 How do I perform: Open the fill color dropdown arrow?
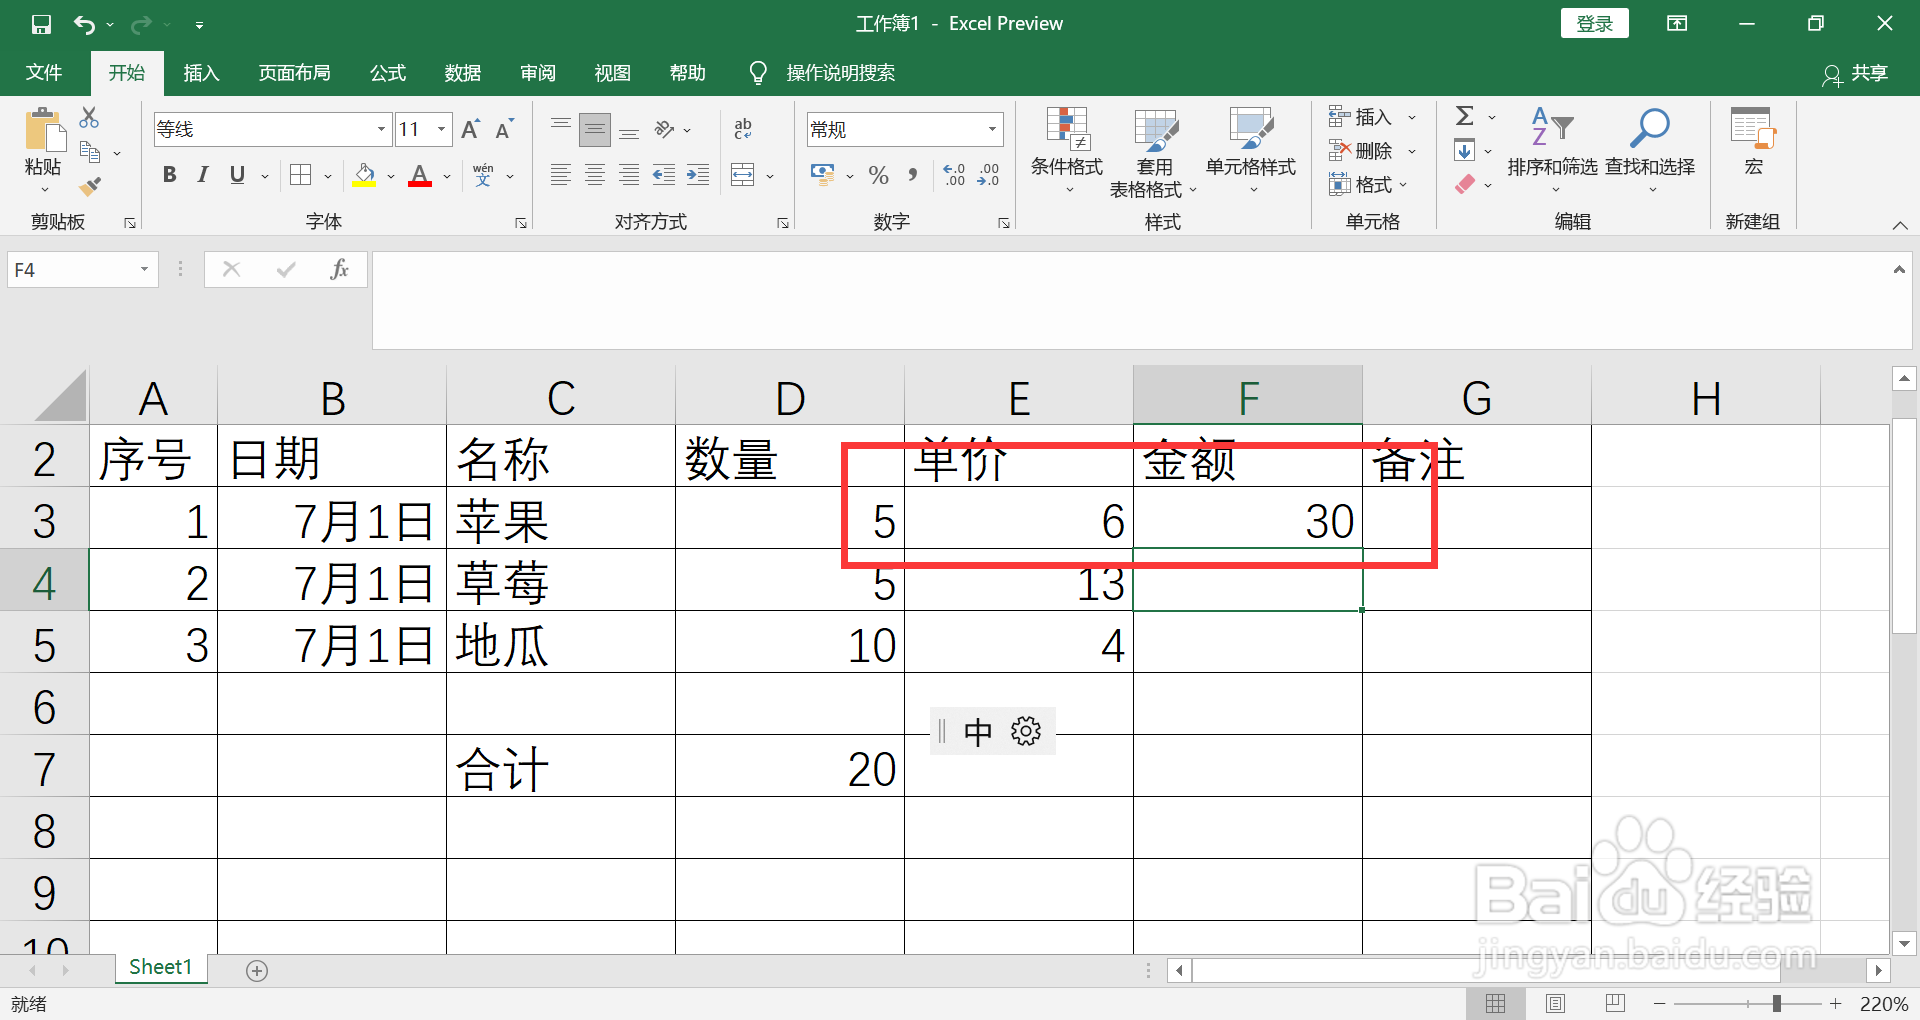tap(389, 175)
